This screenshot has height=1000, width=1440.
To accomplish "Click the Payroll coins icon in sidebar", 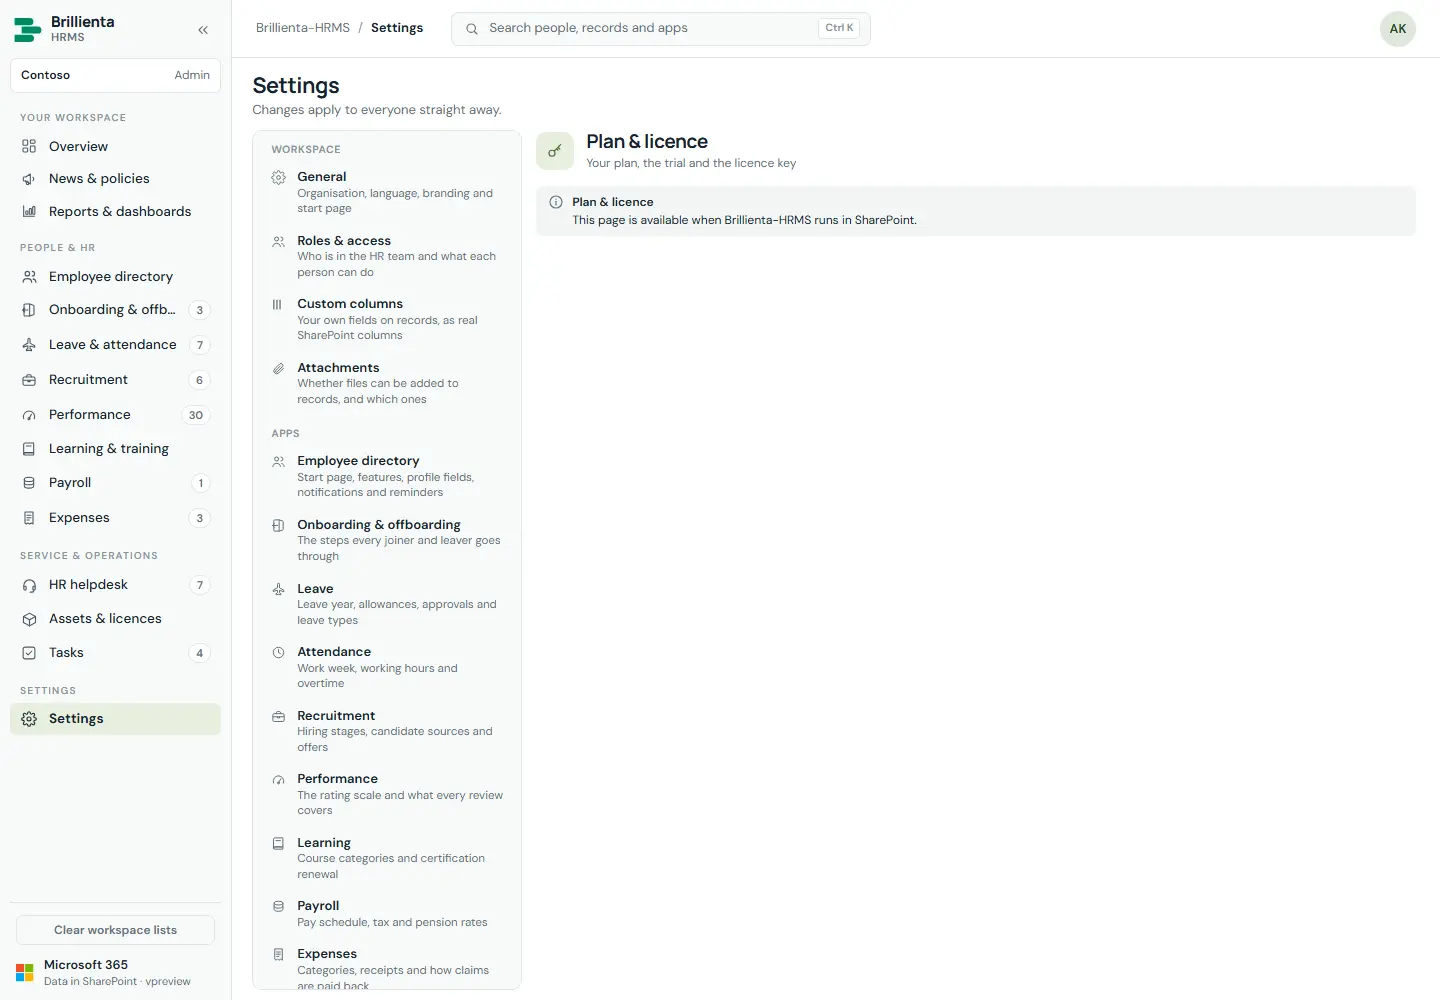I will (x=29, y=483).
